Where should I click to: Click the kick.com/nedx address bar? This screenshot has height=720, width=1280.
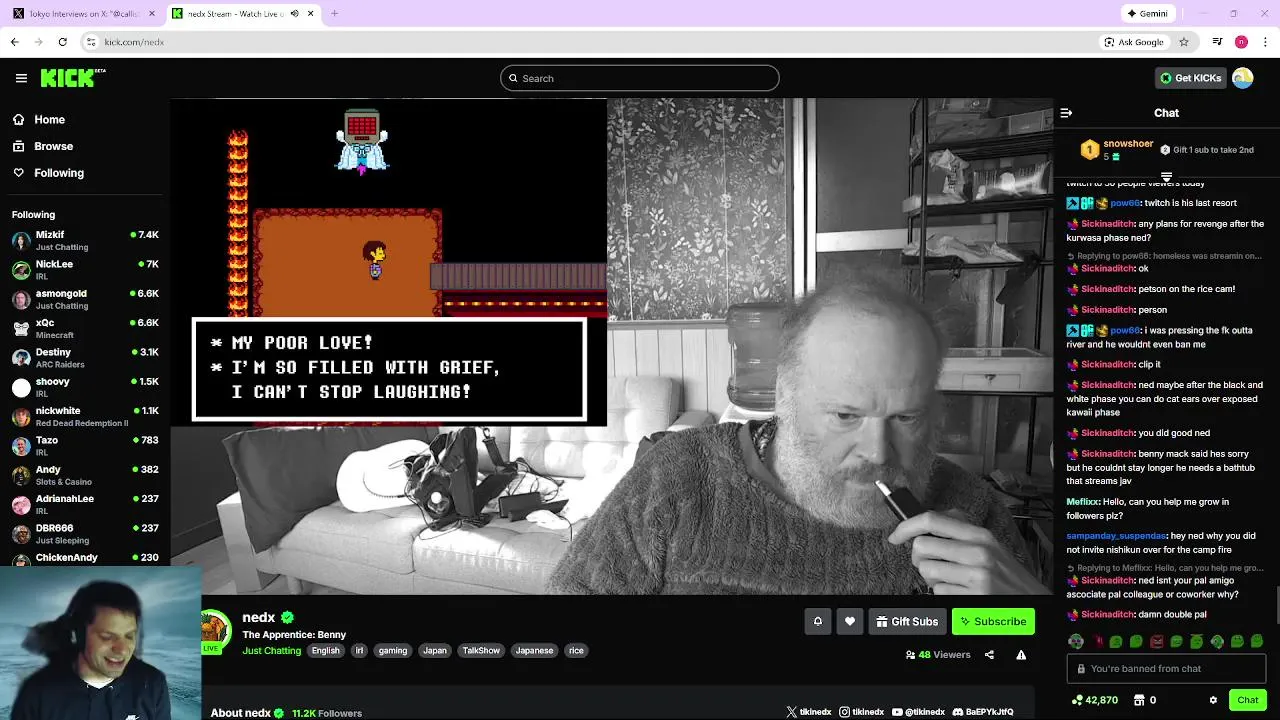(590, 42)
